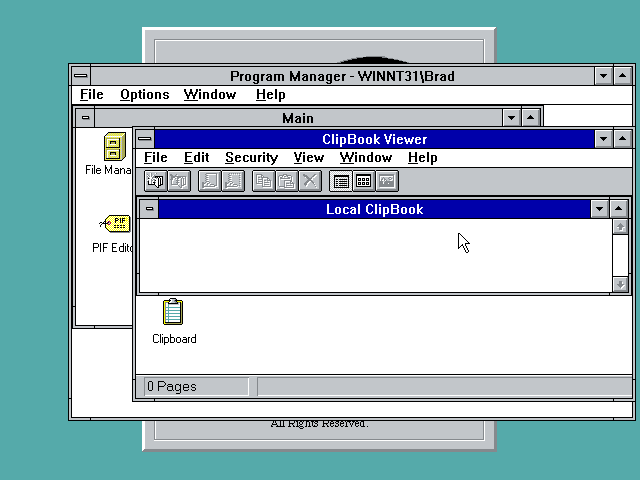
Task: Click the Local ClipBook scroll up arrow
Action: pos(620,227)
